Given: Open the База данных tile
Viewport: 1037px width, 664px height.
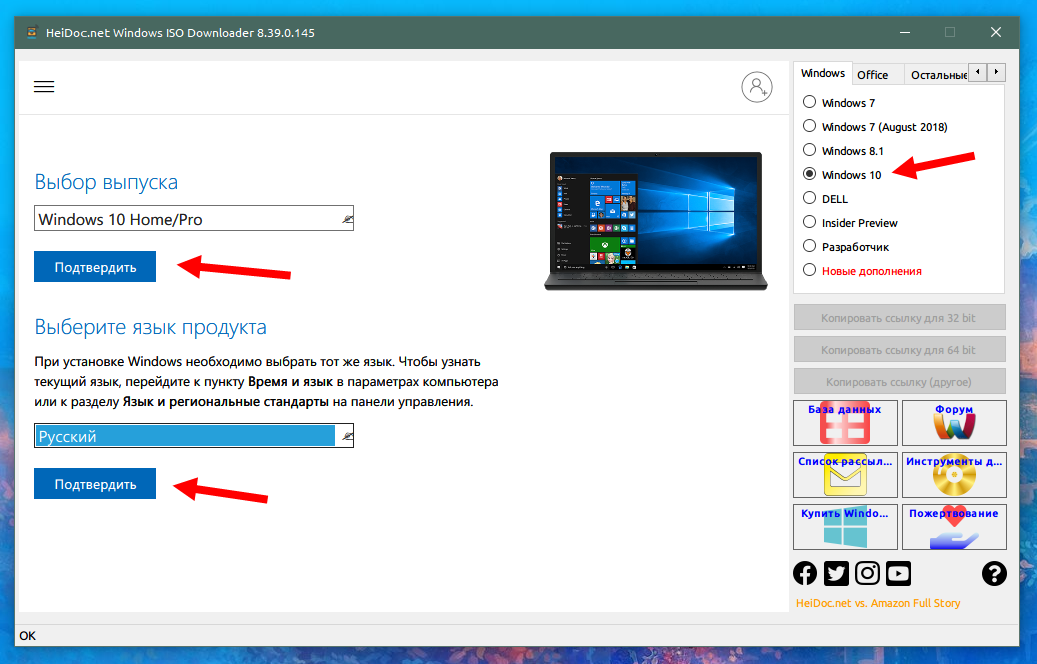Looking at the screenshot, I should [845, 423].
